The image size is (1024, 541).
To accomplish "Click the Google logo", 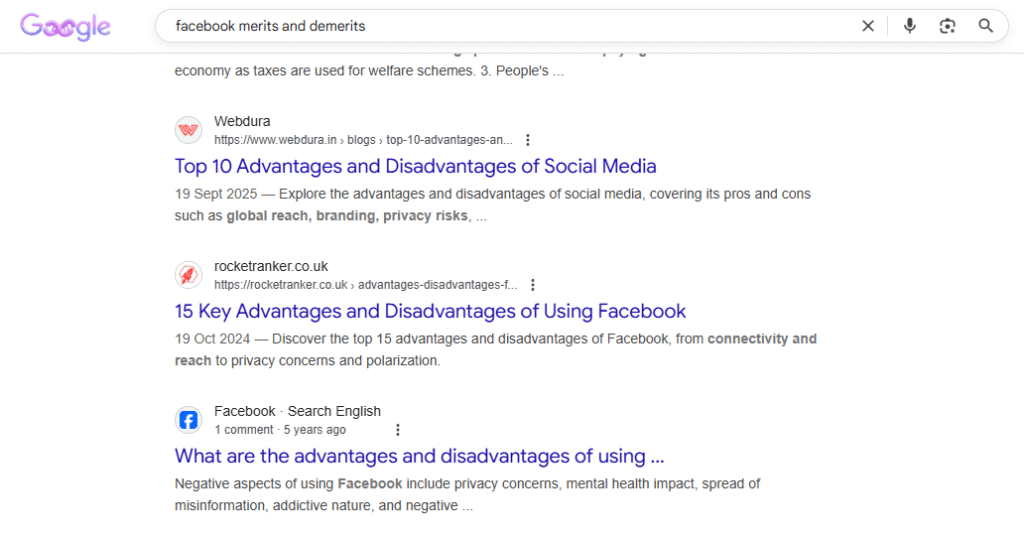I will coord(65,27).
